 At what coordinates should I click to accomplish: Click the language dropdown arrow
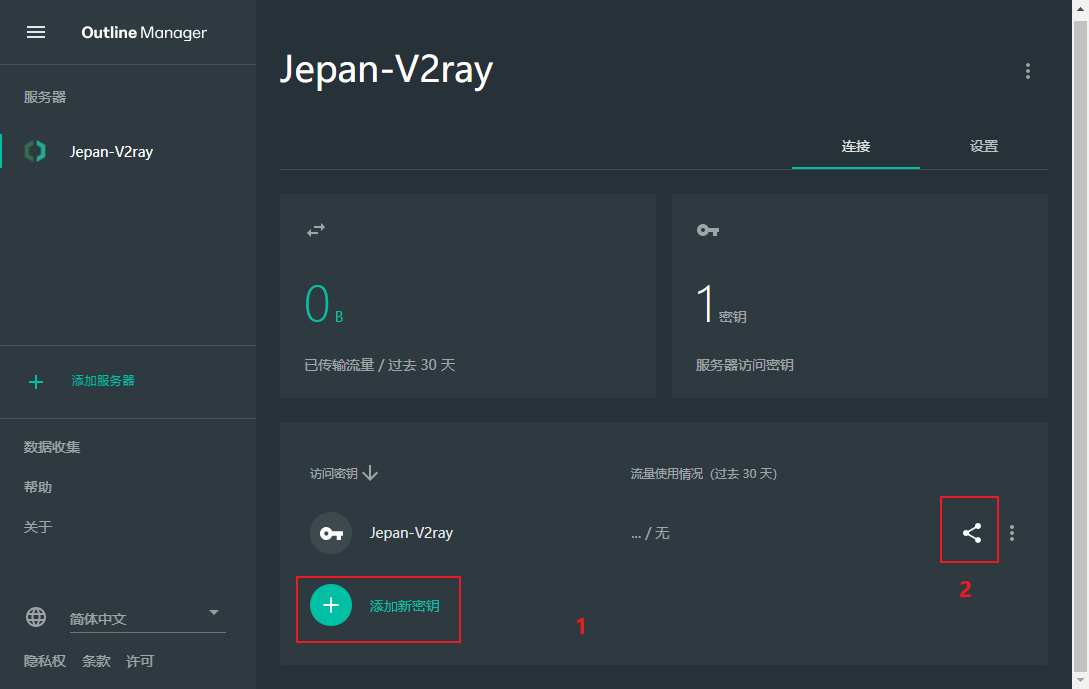tap(214, 613)
